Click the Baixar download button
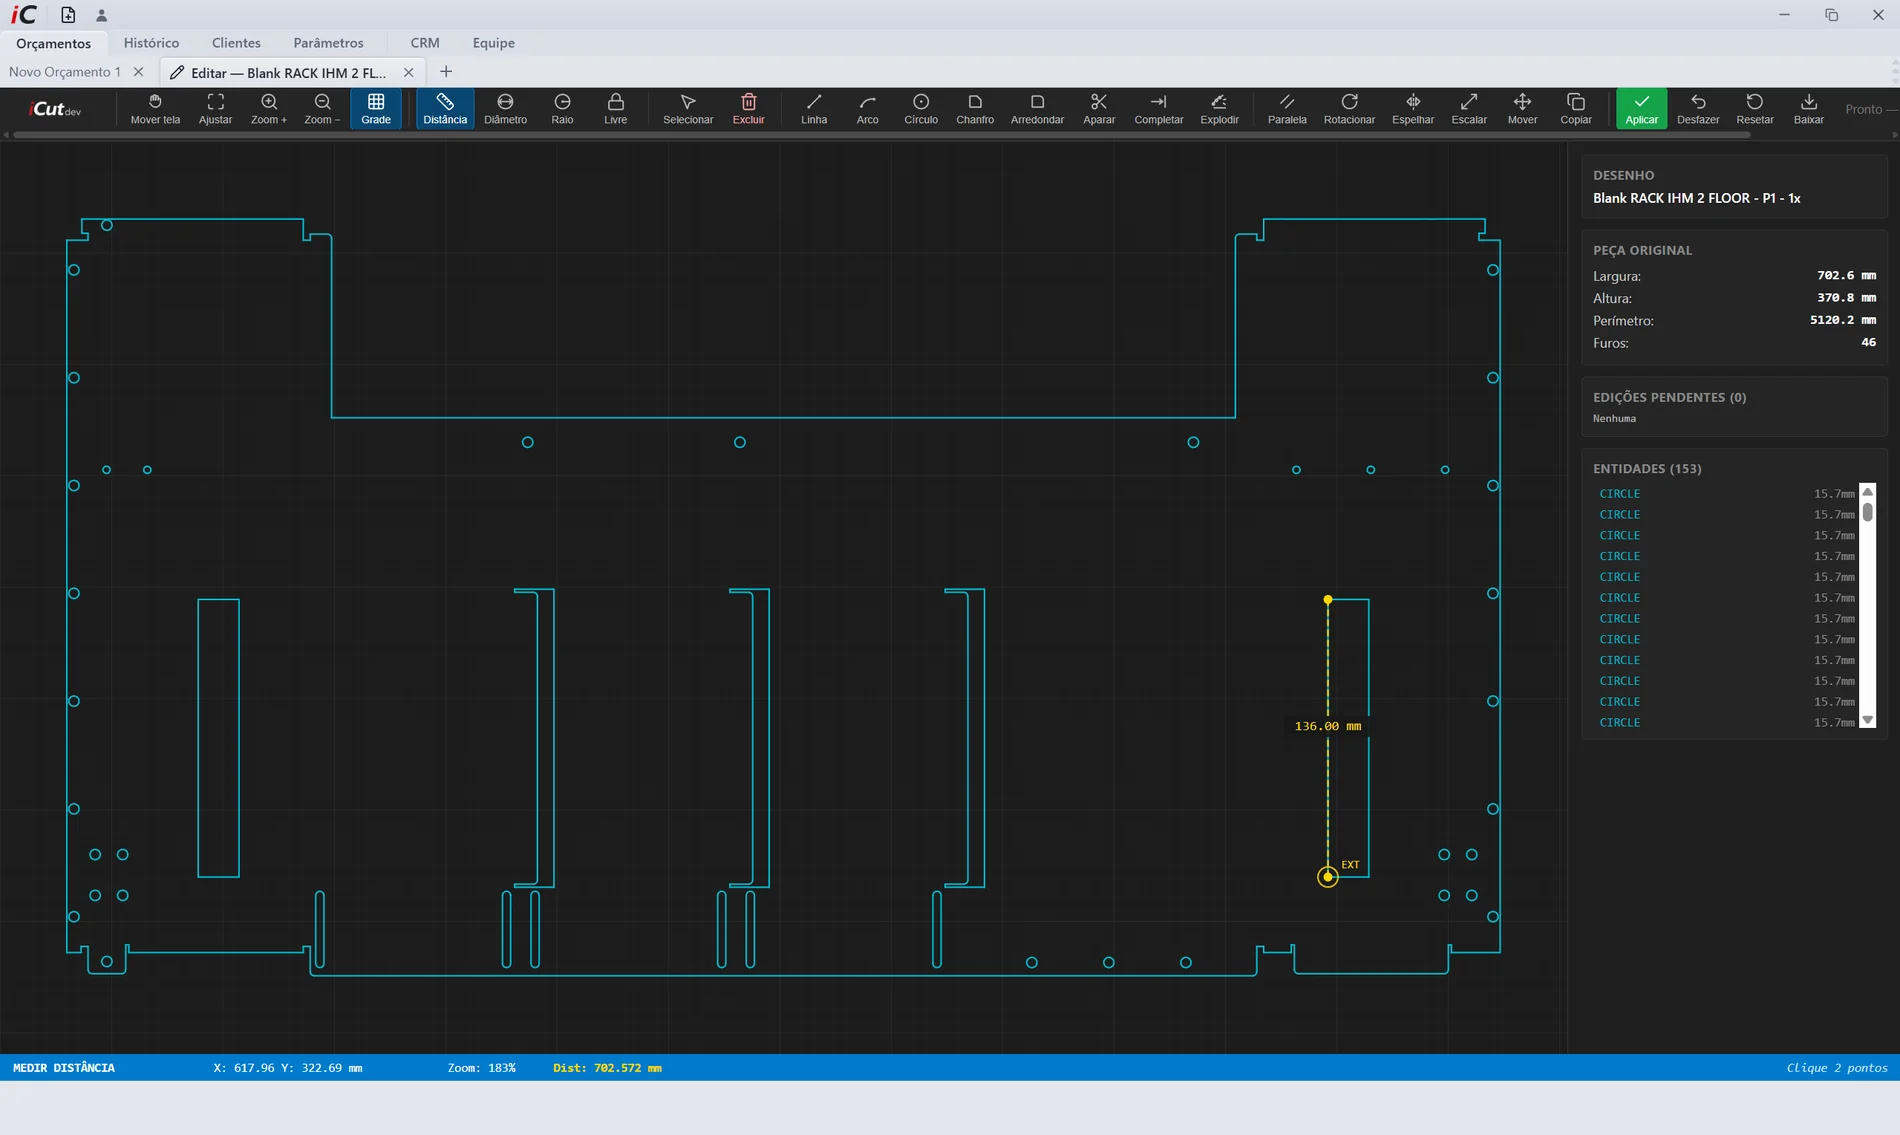1900x1135 pixels. [1808, 109]
